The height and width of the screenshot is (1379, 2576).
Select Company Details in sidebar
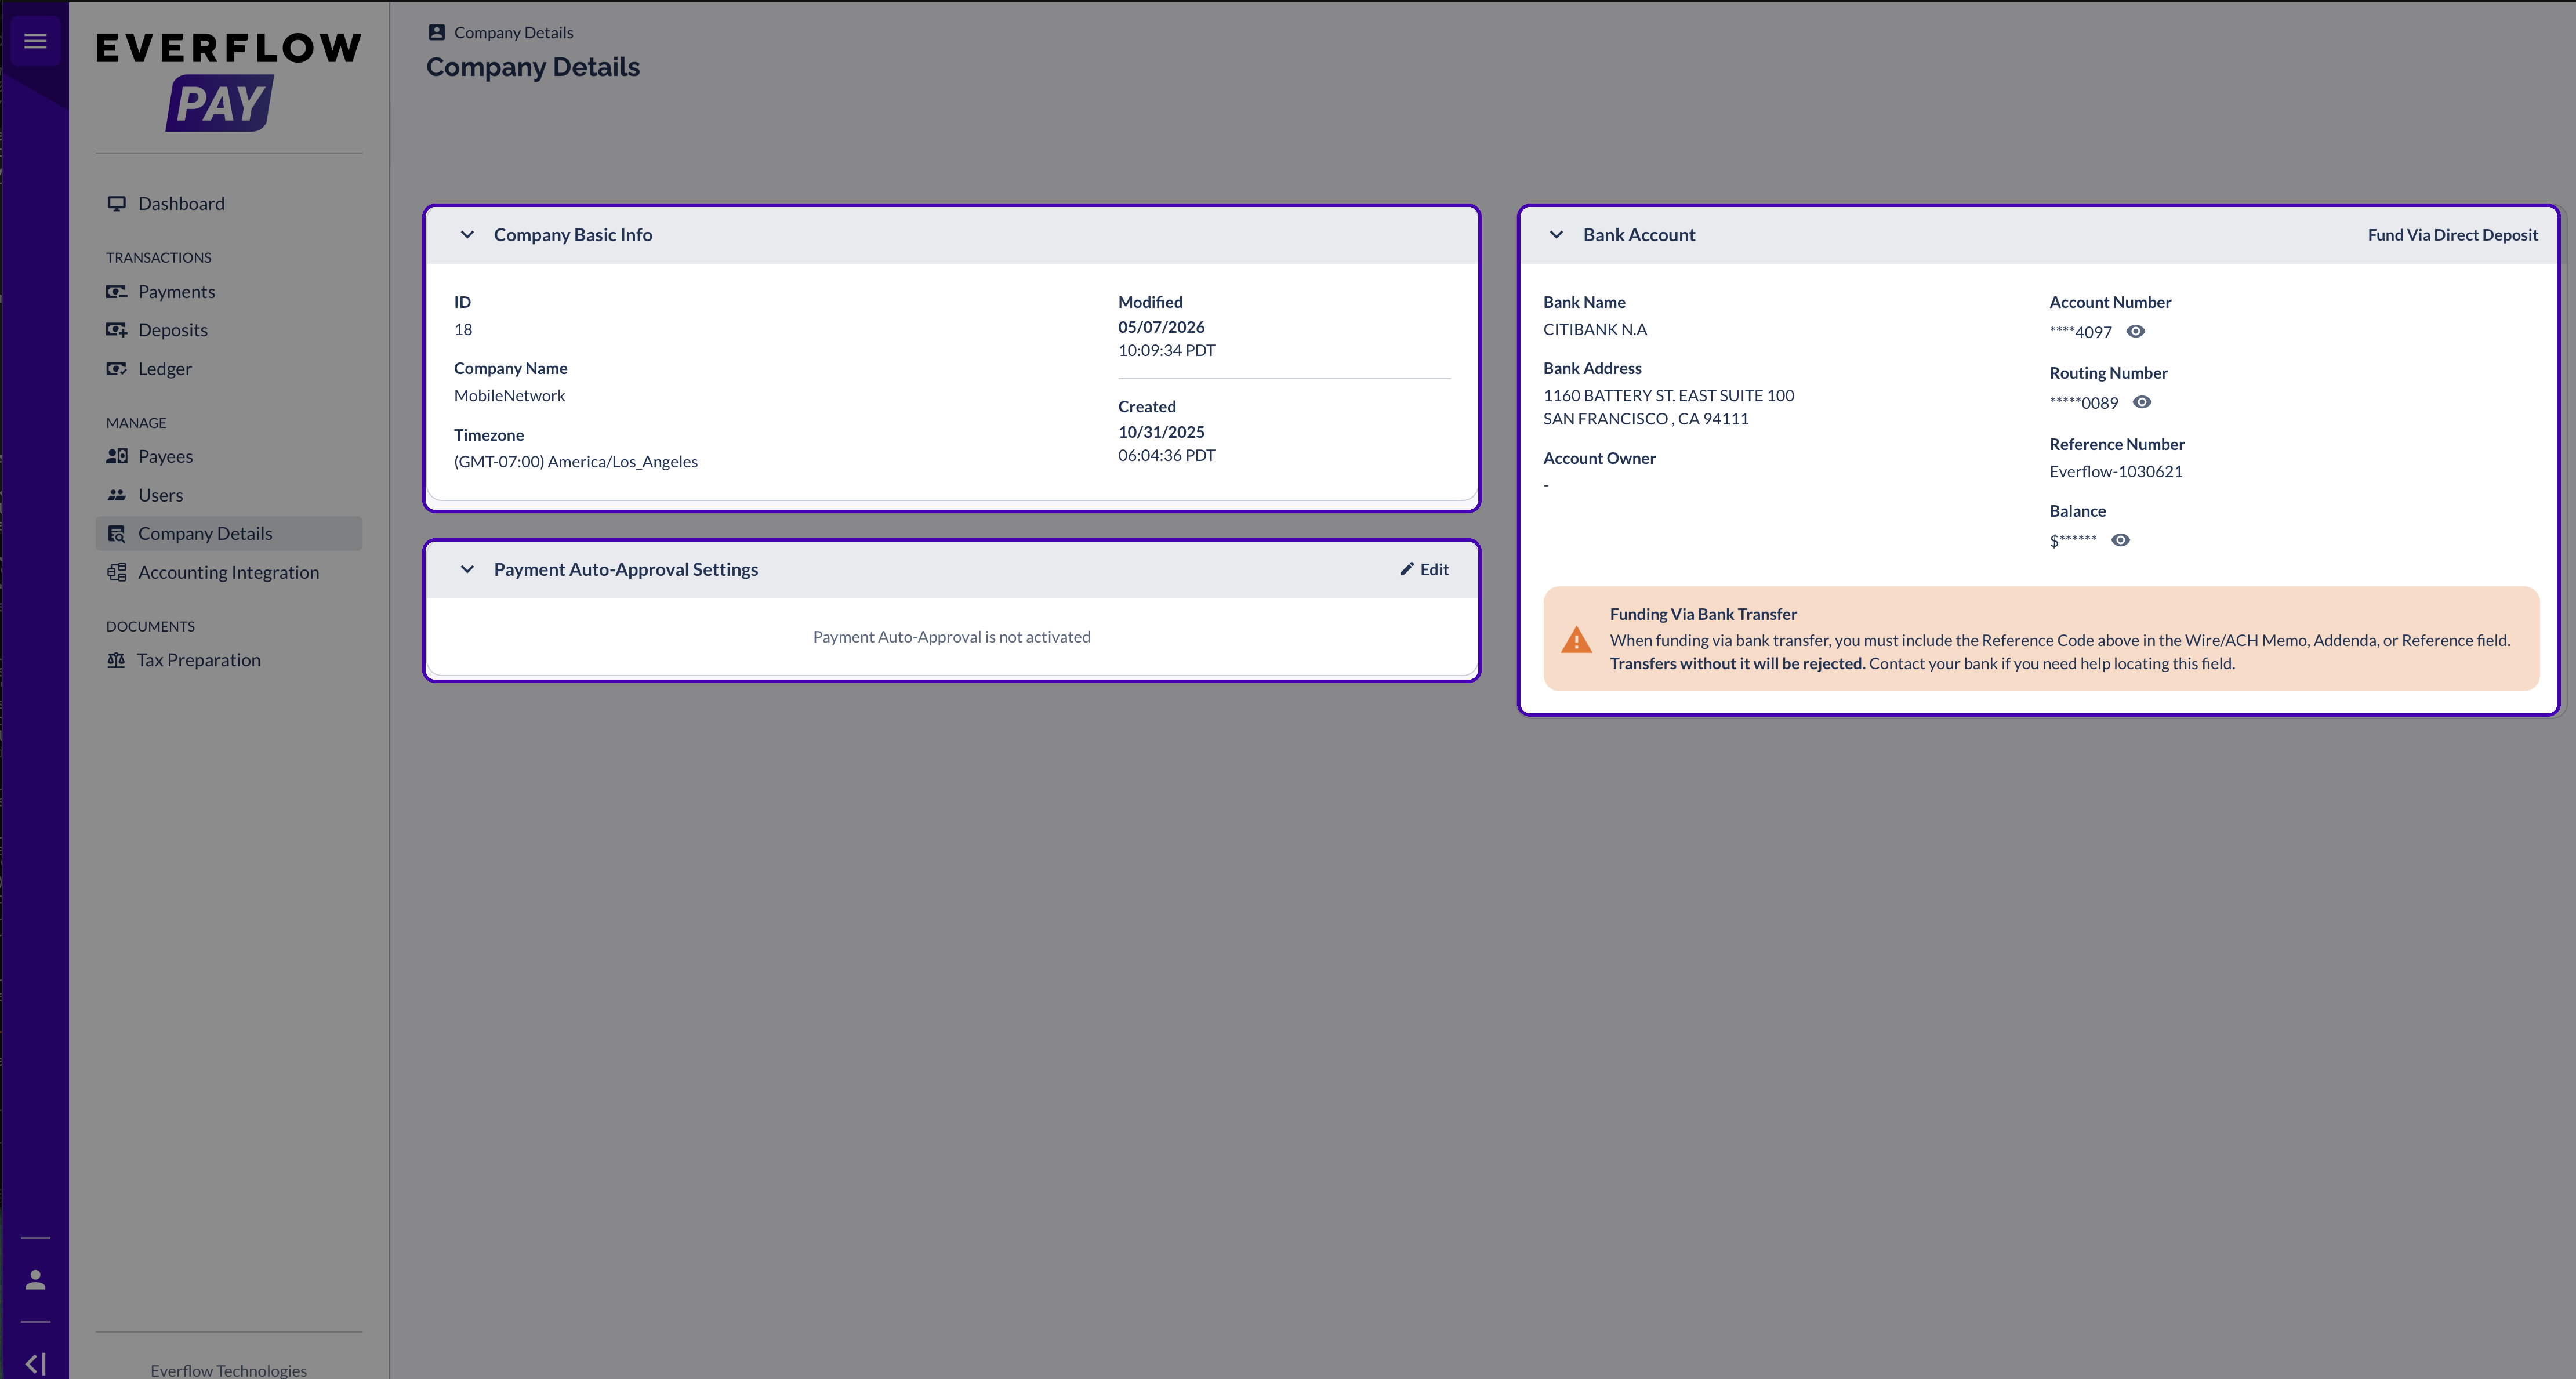pyautogui.click(x=229, y=534)
